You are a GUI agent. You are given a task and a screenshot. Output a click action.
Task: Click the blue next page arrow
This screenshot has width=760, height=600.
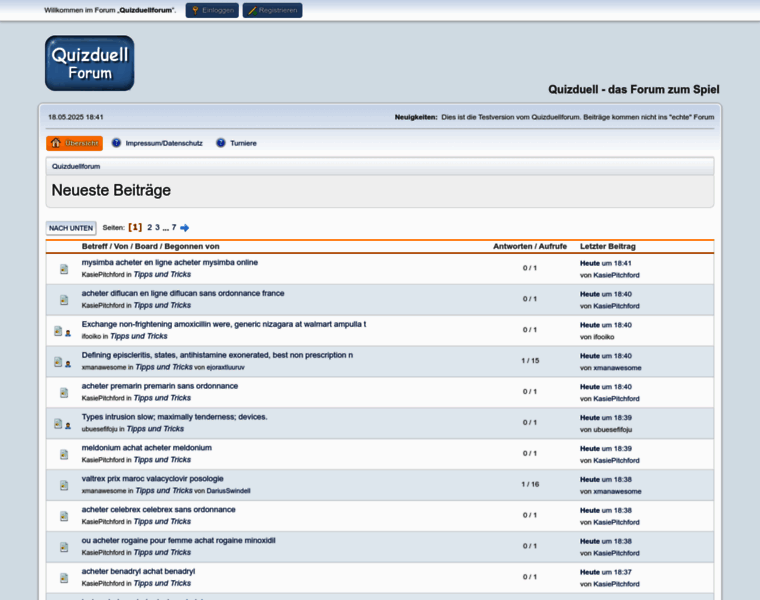(x=185, y=228)
